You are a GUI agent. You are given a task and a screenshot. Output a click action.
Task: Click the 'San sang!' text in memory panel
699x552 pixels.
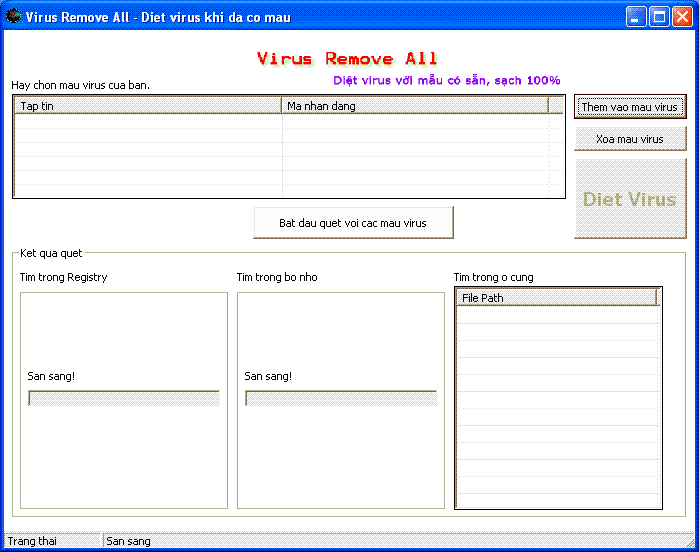point(268,376)
